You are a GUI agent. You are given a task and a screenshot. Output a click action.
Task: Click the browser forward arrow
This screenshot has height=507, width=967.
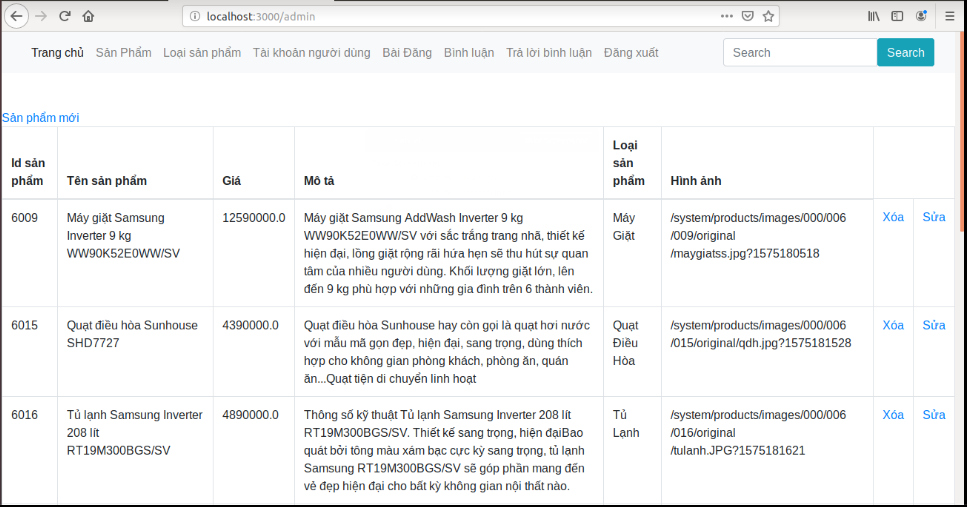pos(41,16)
